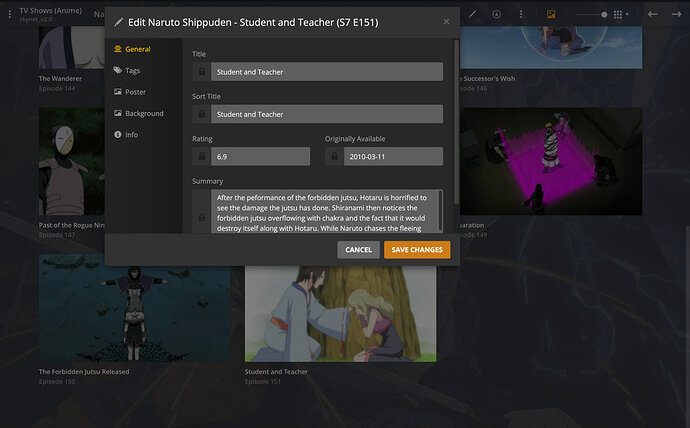Click the Poster picture icon

[x=117, y=91]
